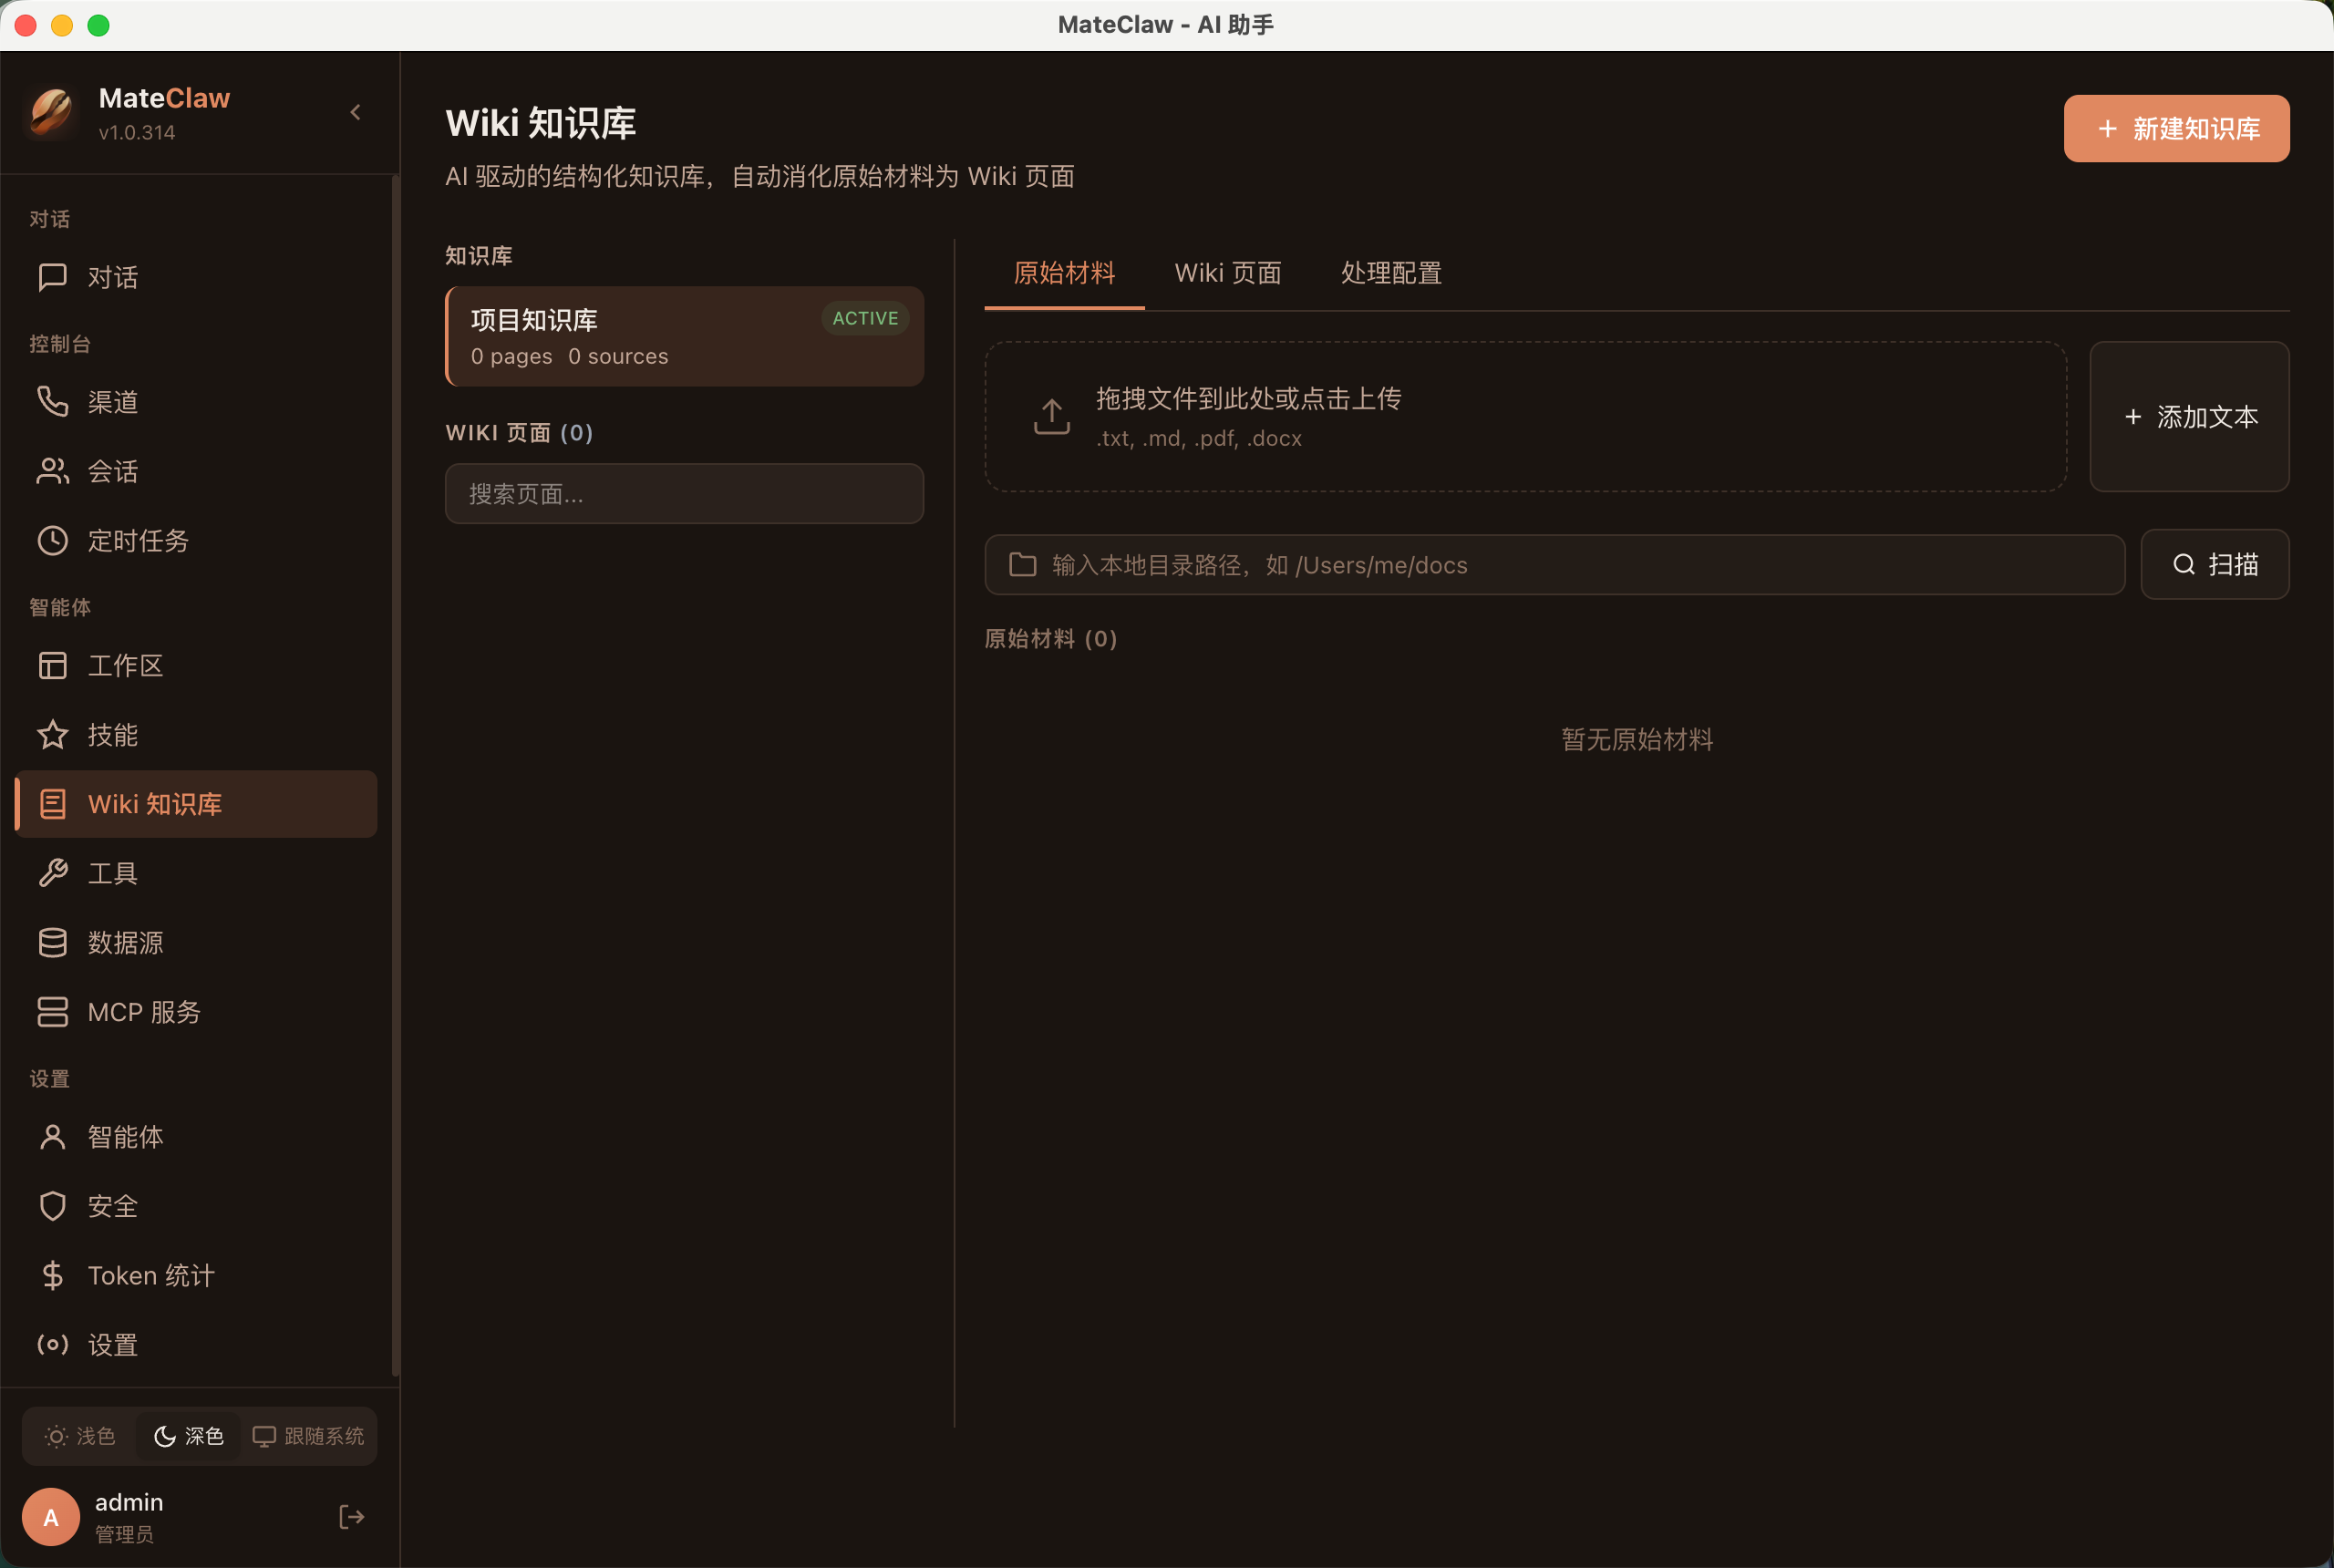Image resolution: width=2334 pixels, height=1568 pixels.
Task: Enable 跟随系统 follow-system theme
Action: [307, 1436]
